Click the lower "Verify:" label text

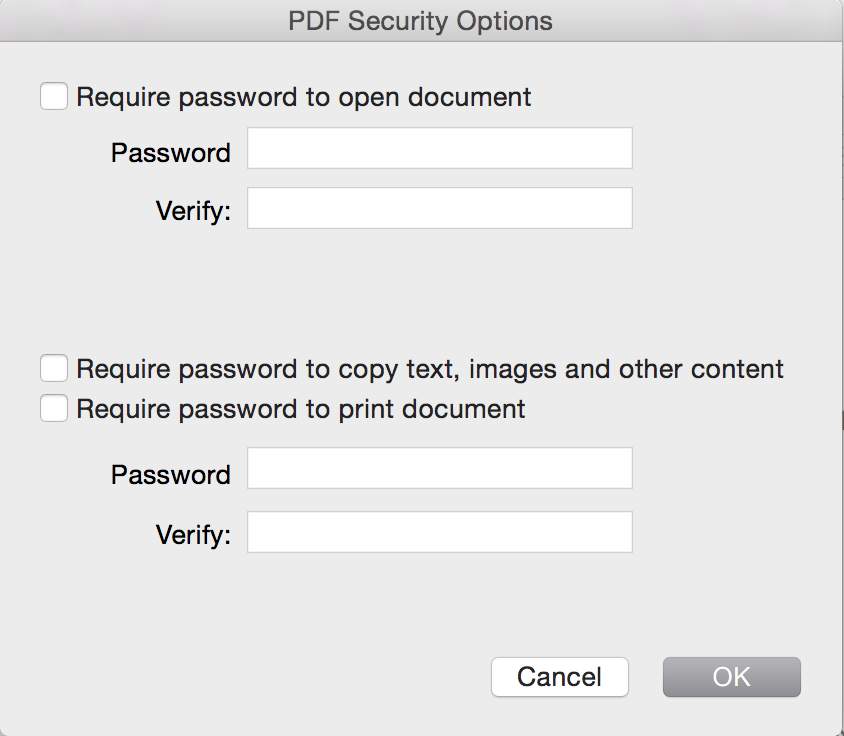click(193, 535)
